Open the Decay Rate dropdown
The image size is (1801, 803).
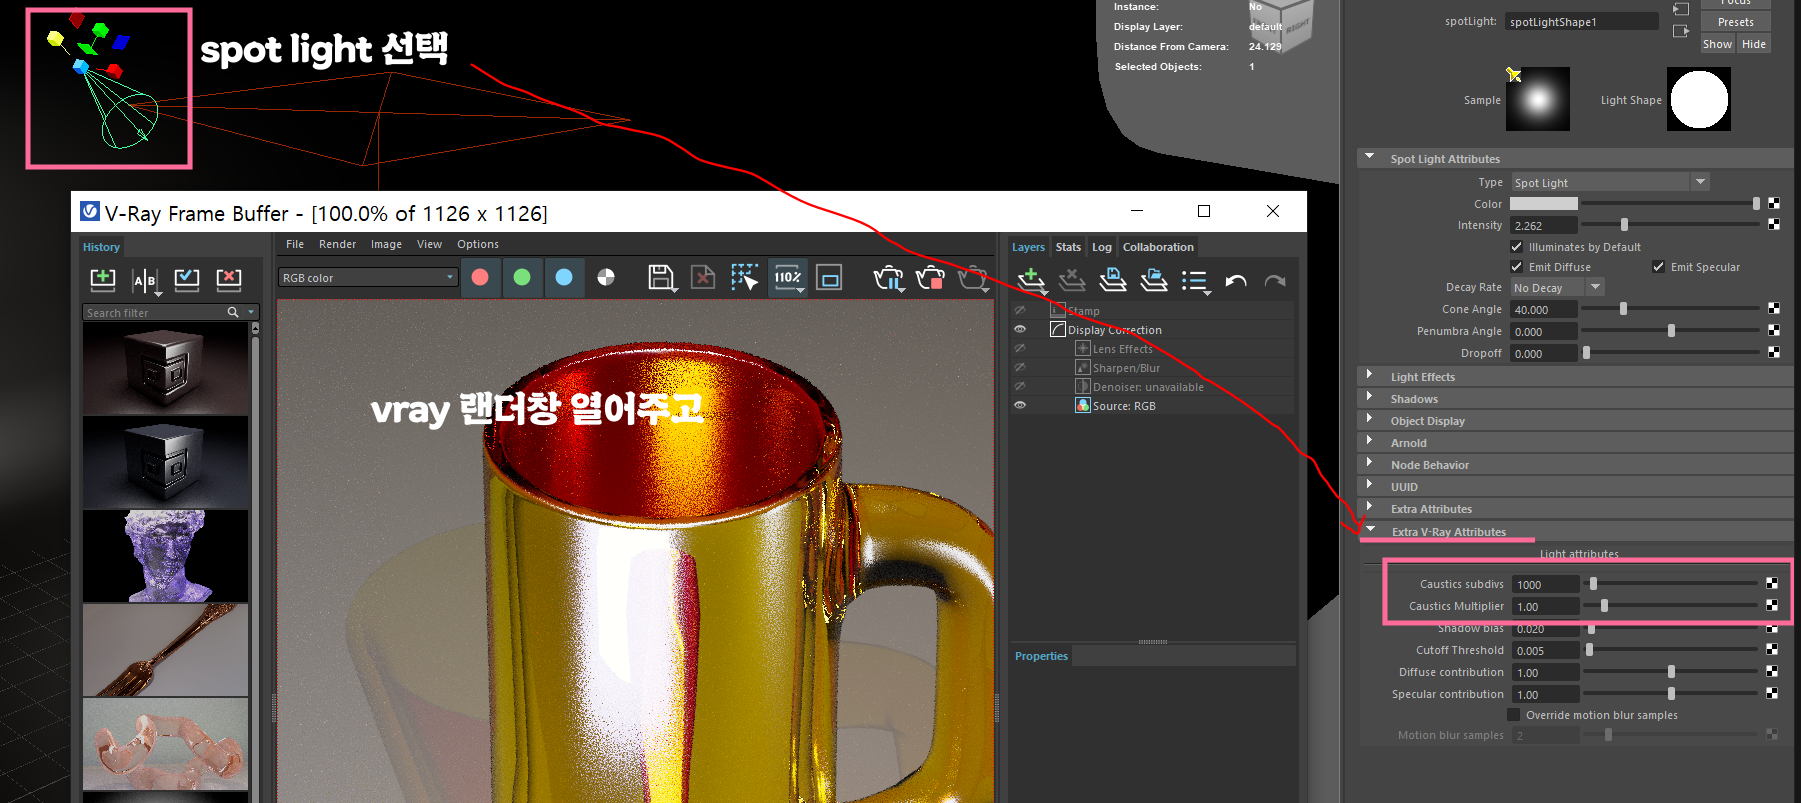[1557, 287]
